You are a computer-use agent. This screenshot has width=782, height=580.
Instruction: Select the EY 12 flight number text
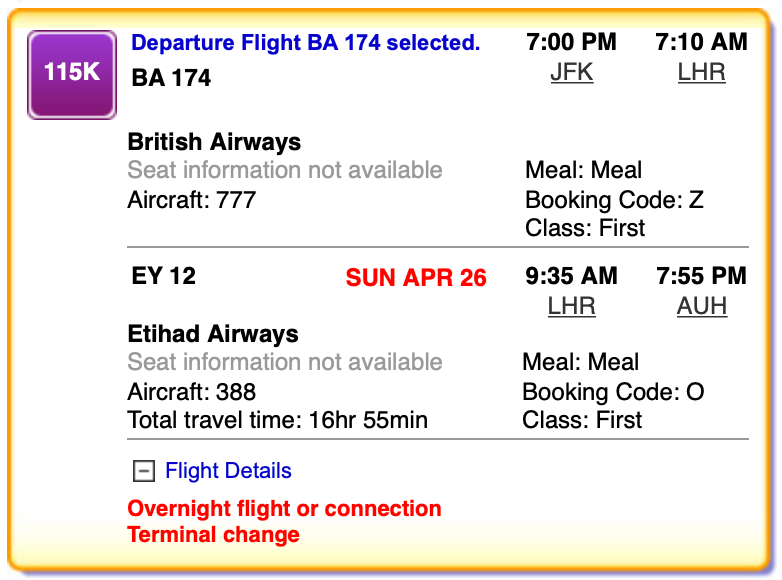164,276
